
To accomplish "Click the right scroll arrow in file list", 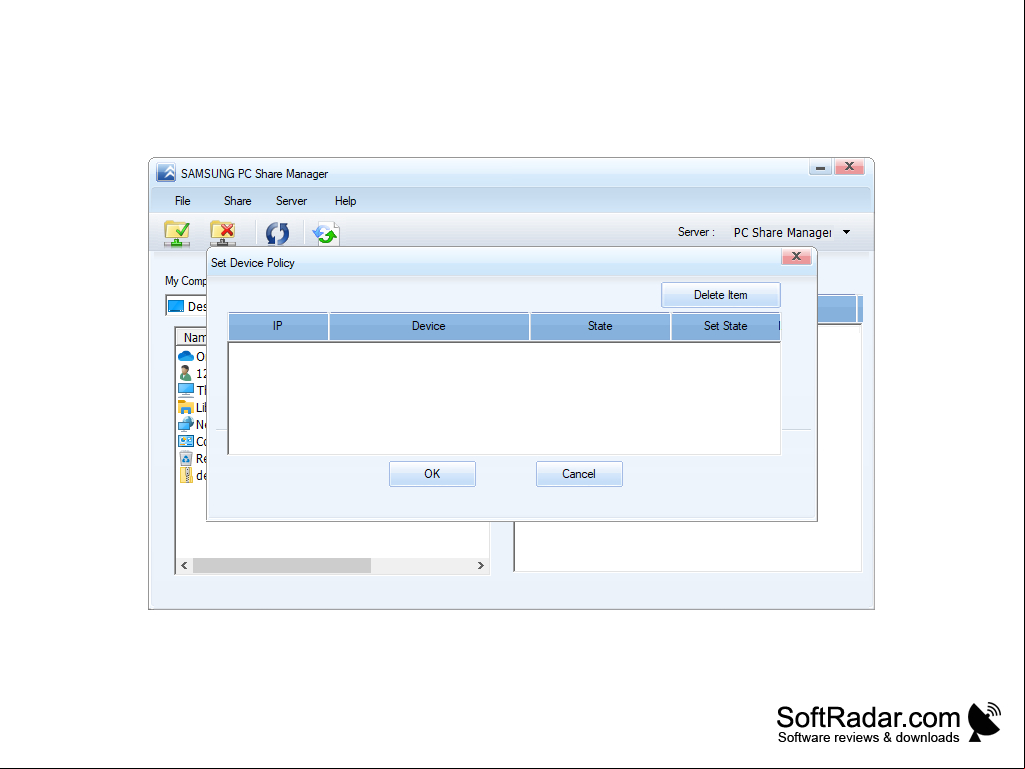I will tap(481, 565).
